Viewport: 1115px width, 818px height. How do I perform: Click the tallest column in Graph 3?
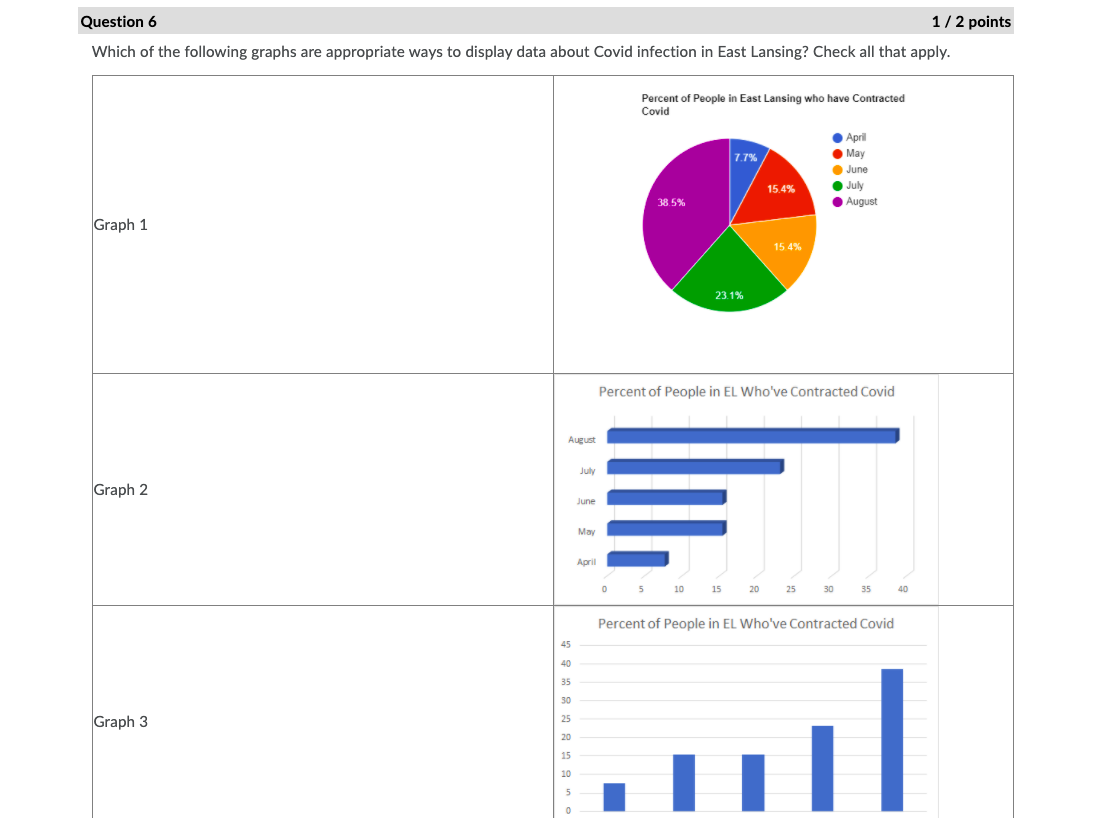[892, 740]
